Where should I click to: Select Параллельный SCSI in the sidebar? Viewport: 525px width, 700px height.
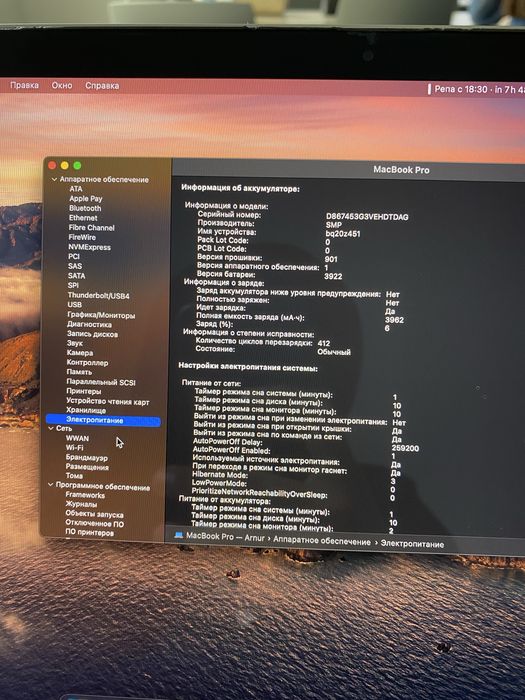(101, 382)
